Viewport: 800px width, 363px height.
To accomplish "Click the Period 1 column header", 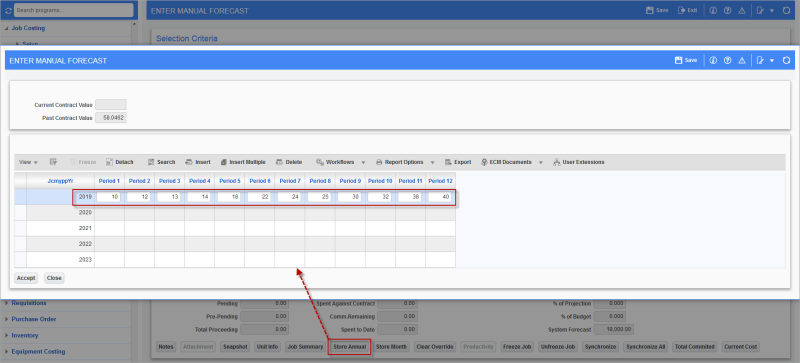I will [109, 181].
